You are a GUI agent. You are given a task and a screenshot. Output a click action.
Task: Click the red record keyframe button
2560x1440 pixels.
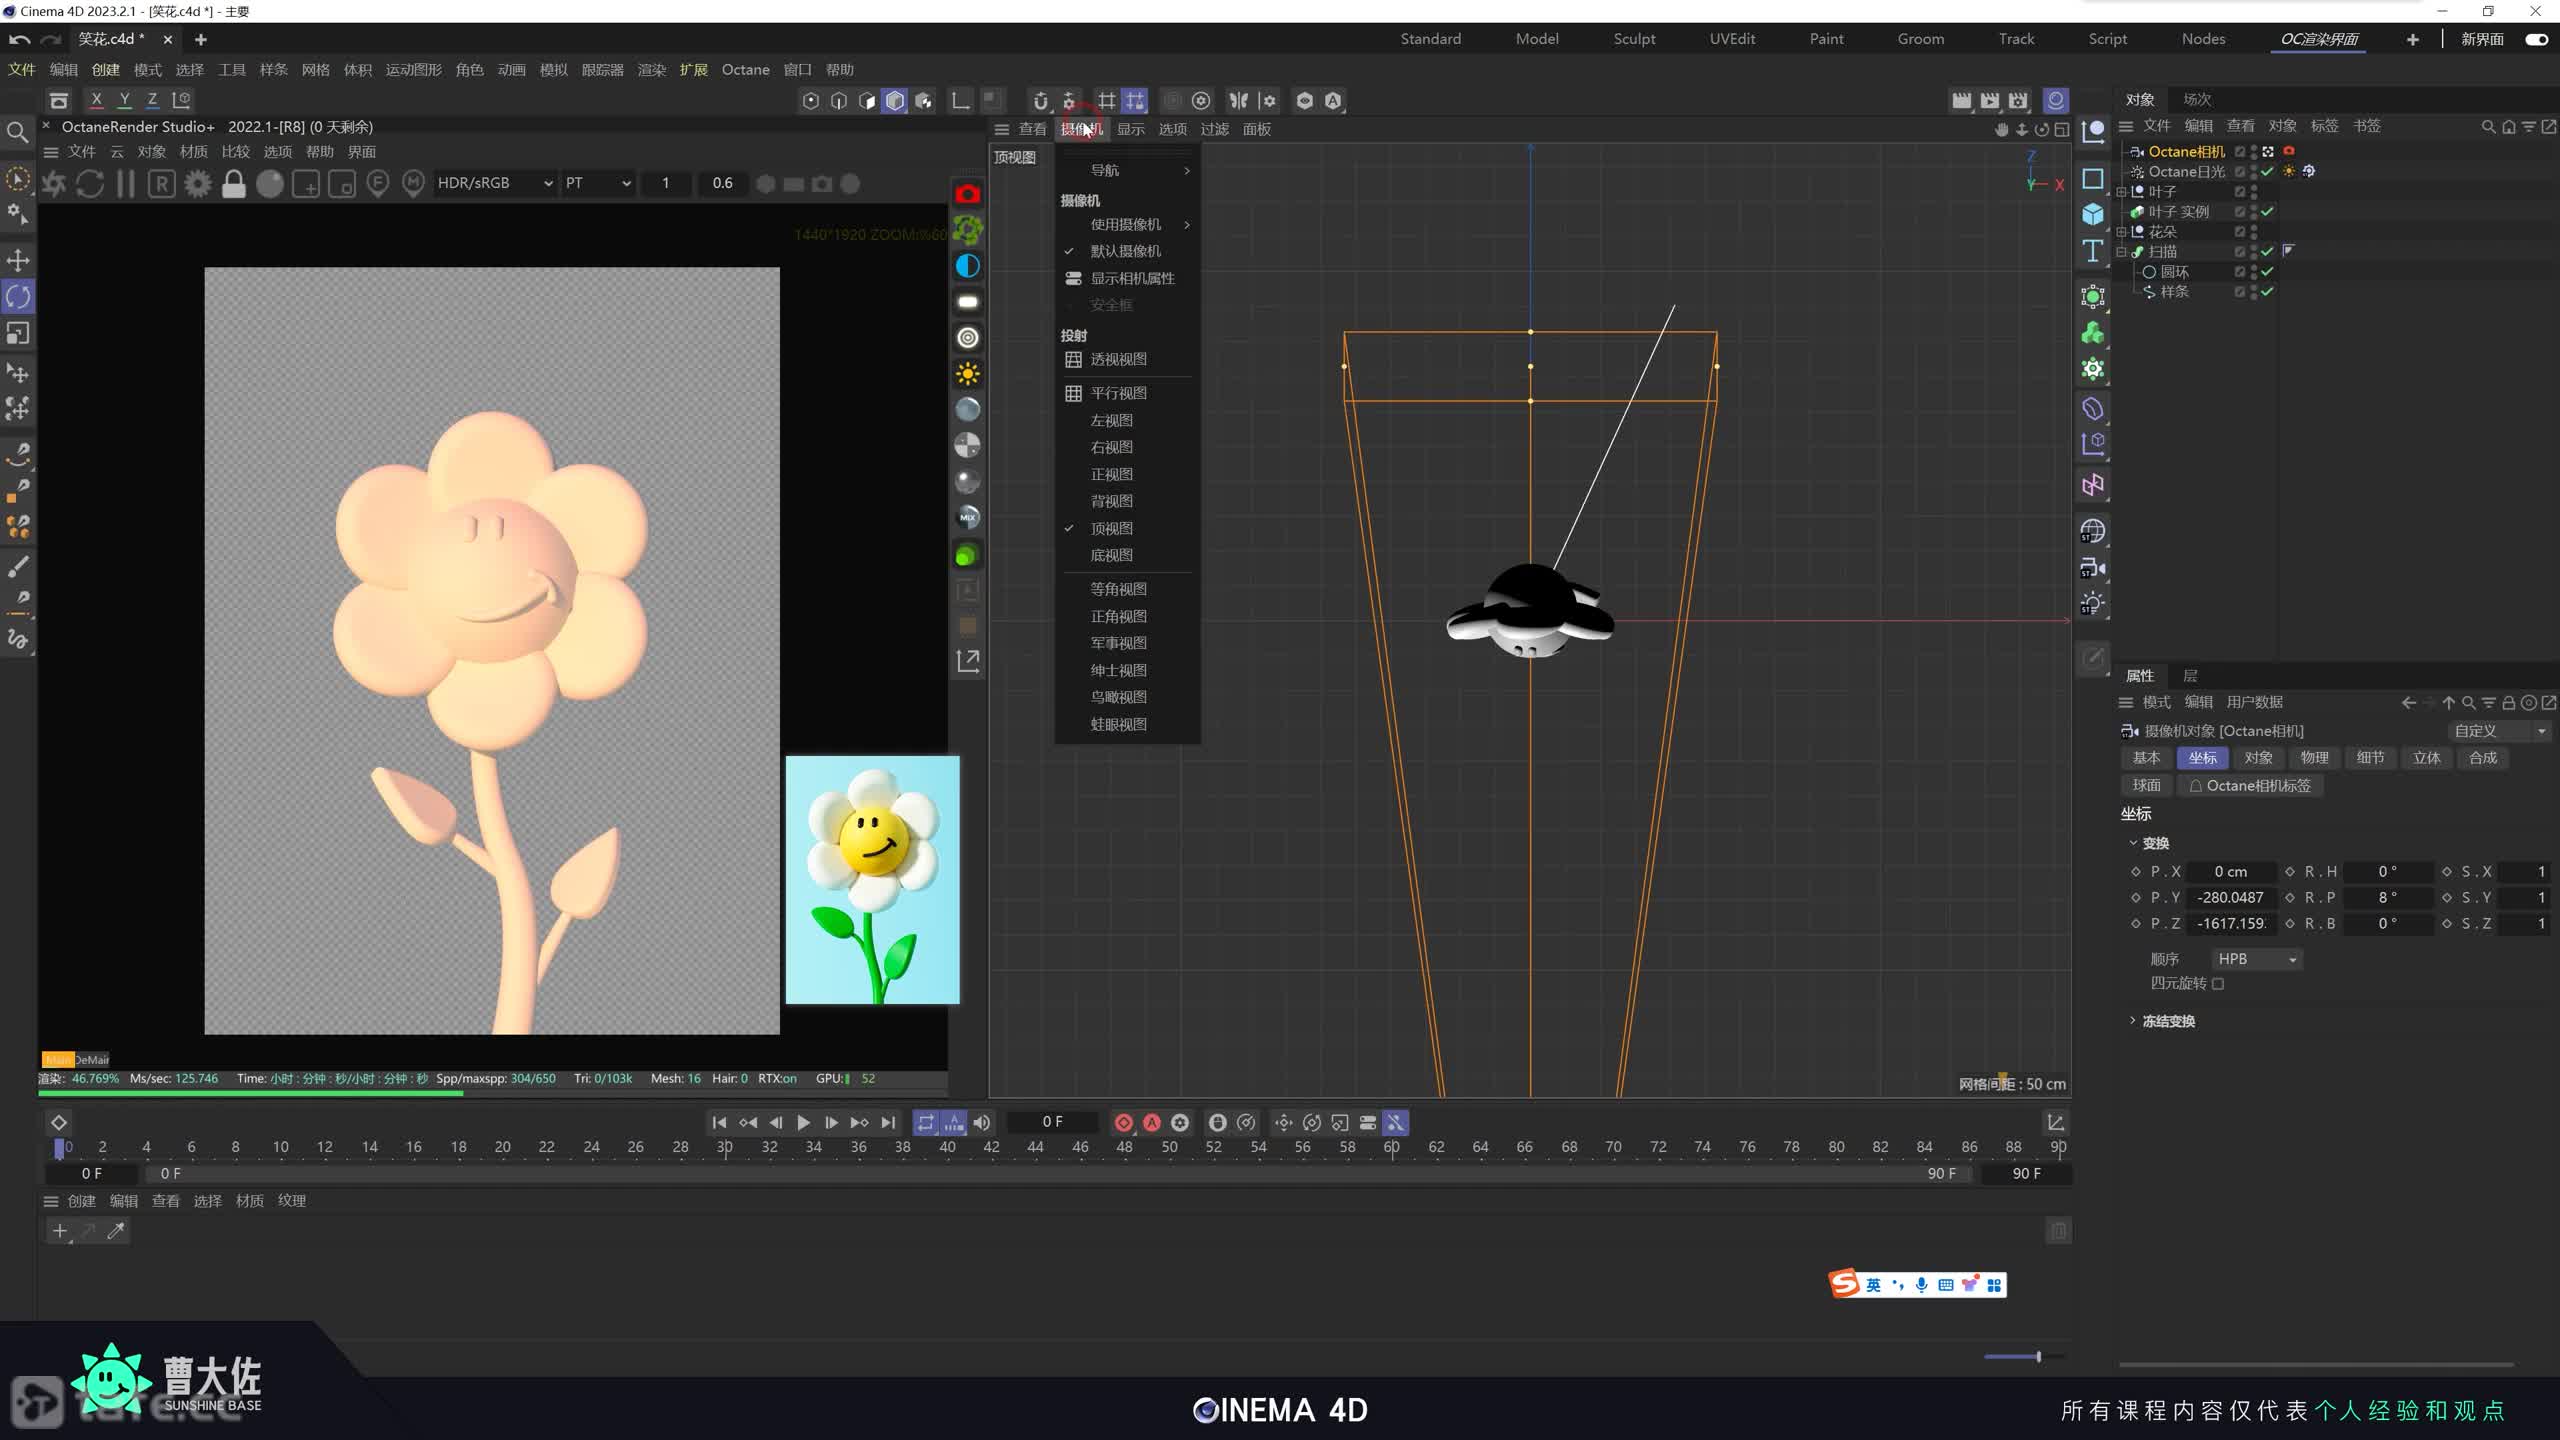1124,1123
